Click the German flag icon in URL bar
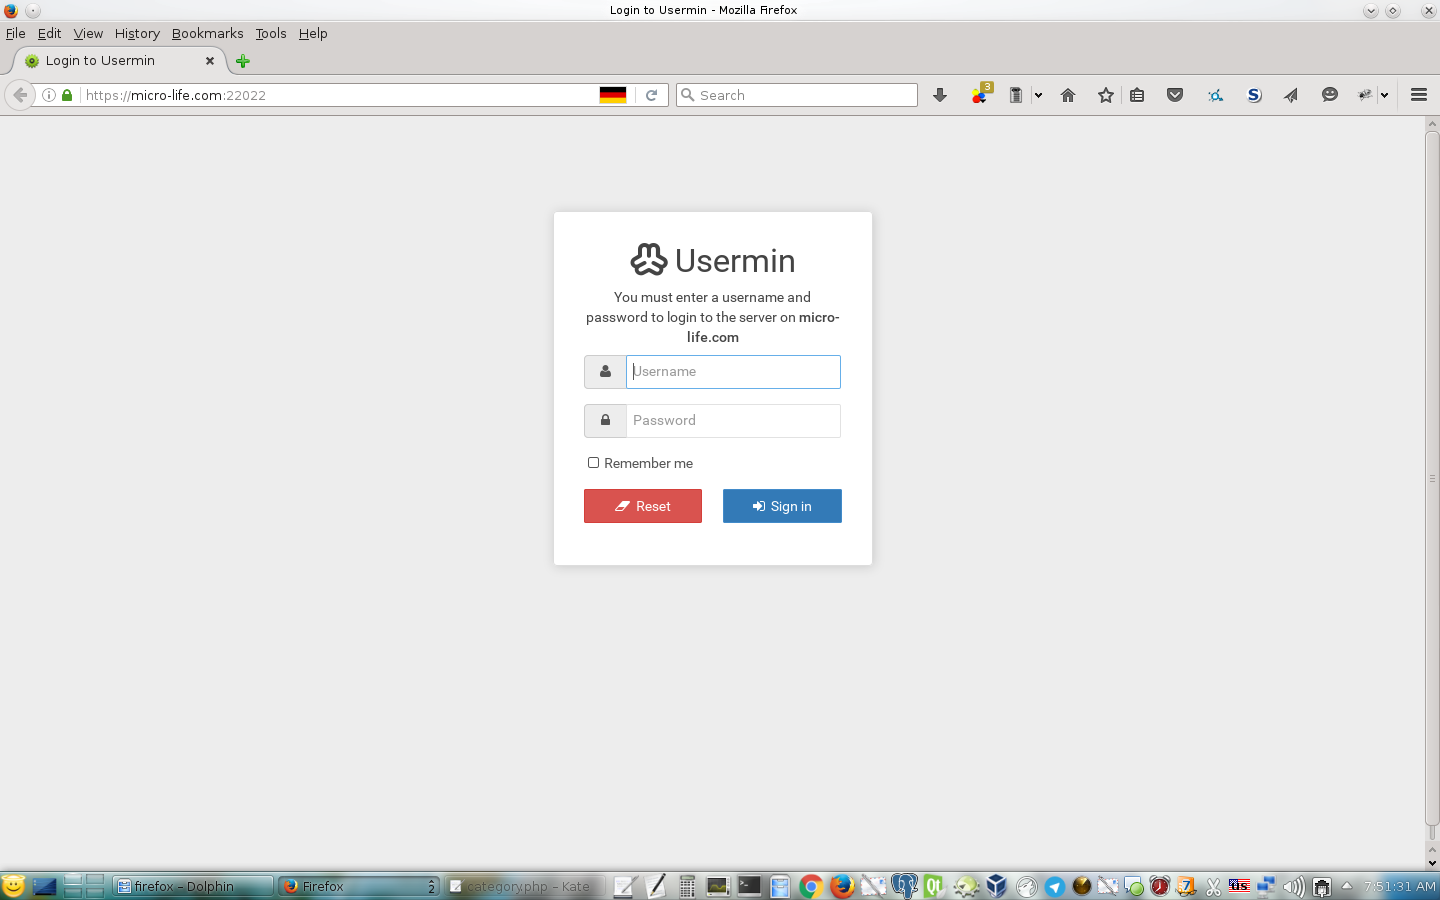 coord(613,95)
